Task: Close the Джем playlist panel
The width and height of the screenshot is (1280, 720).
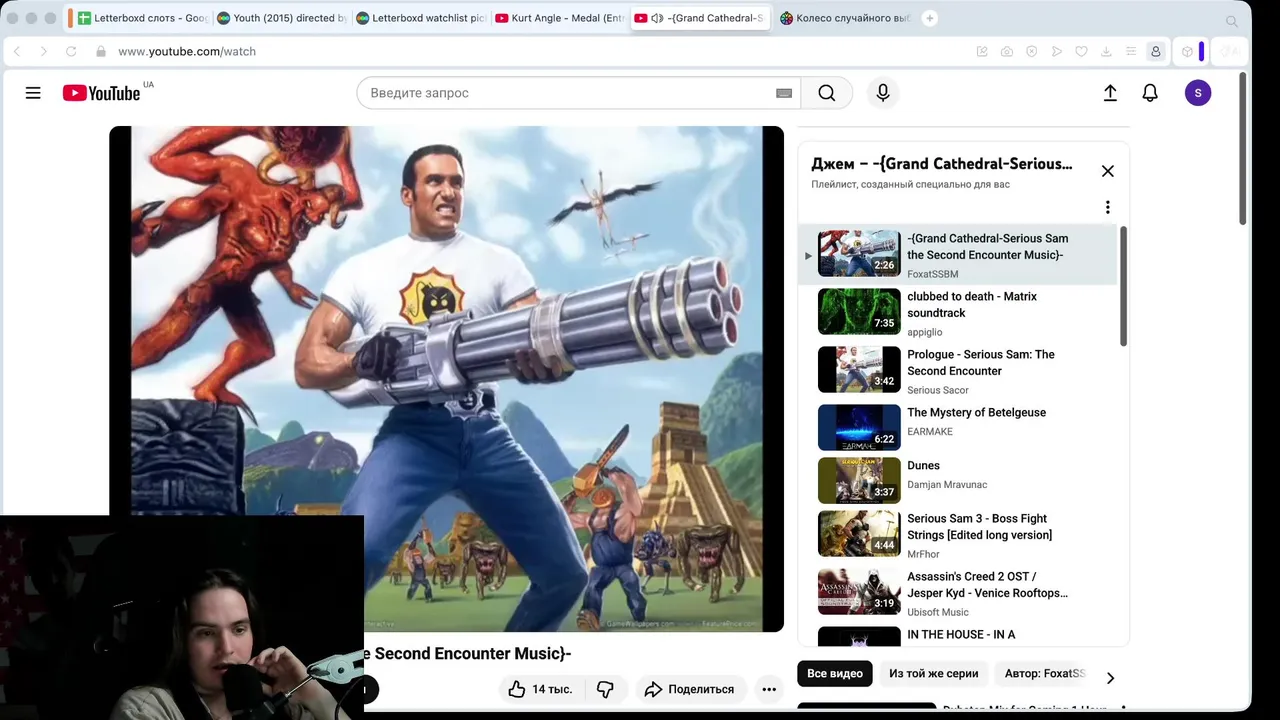Action: (x=1107, y=171)
